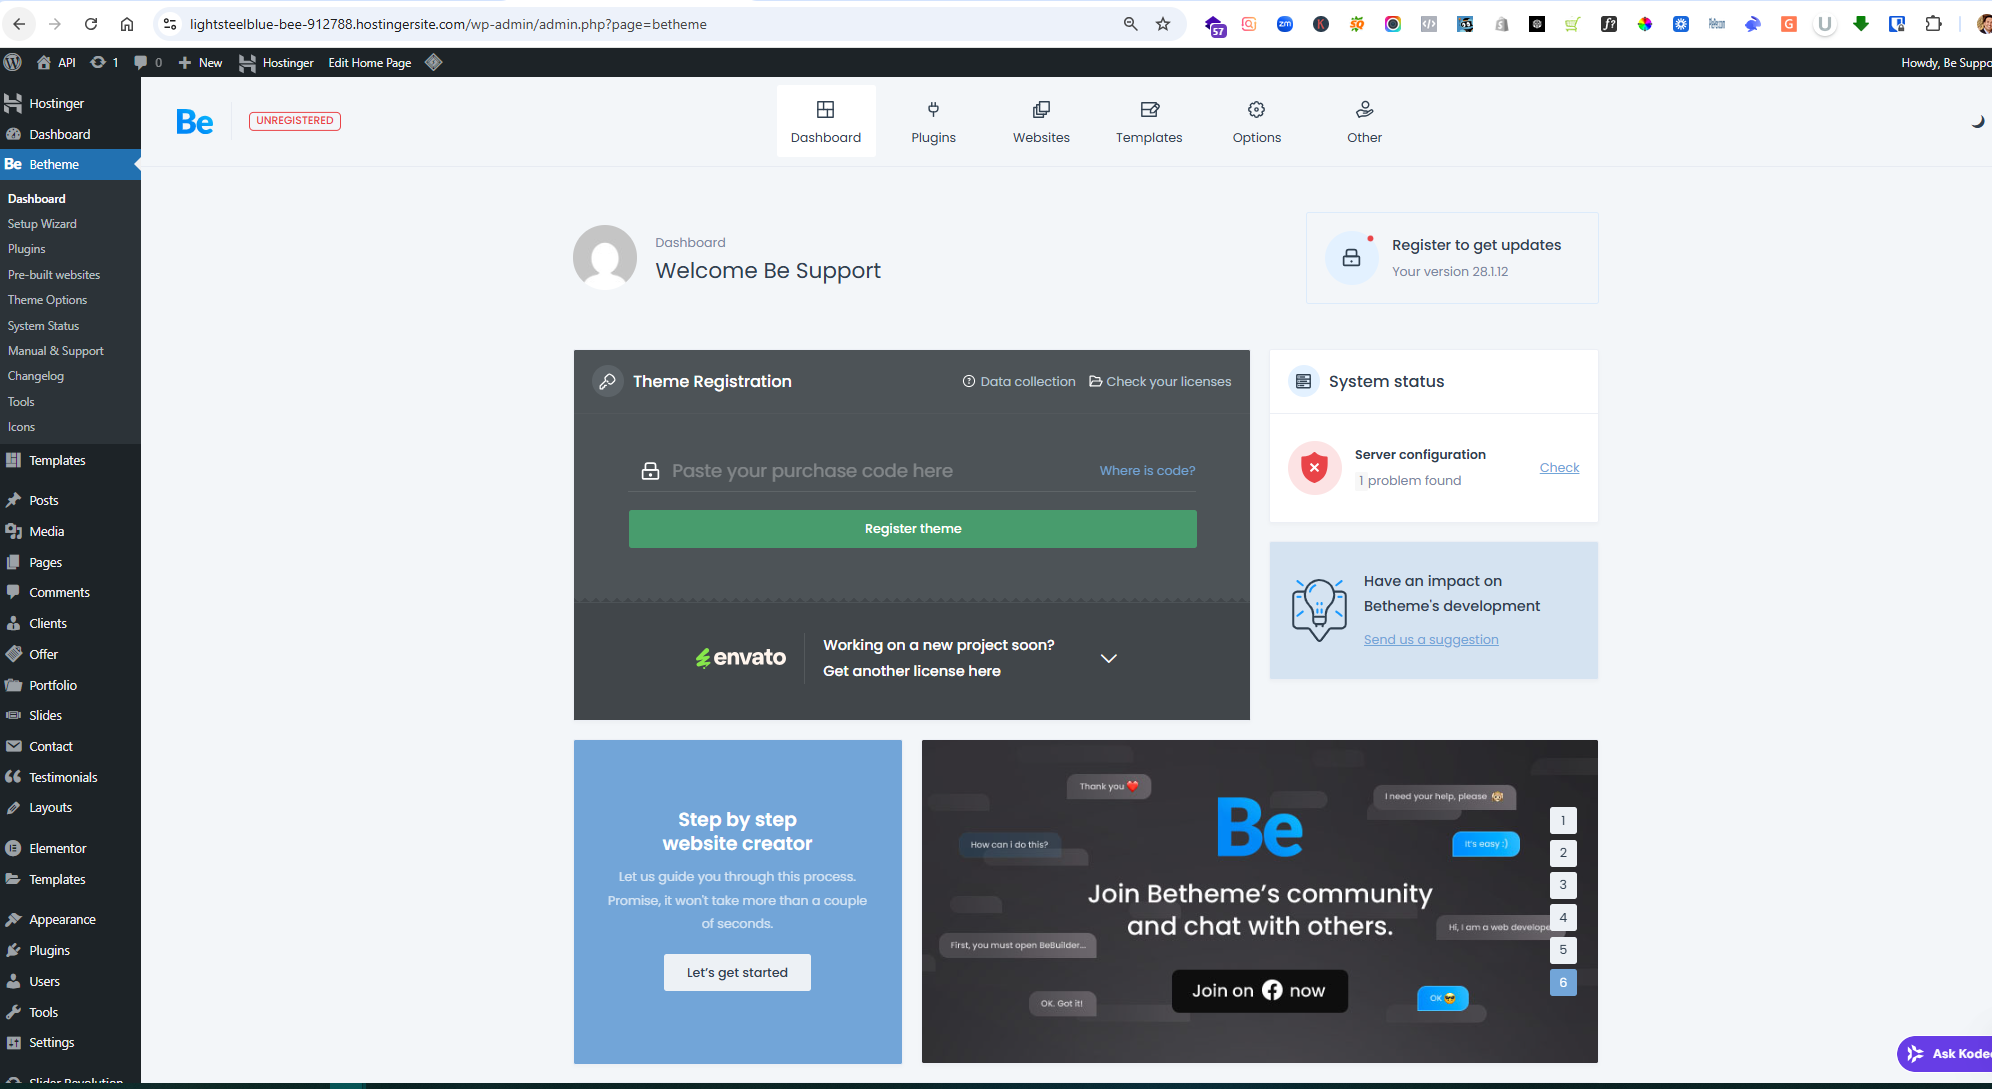Click the Betheme Be logo
The image size is (1992, 1089).
[195, 122]
